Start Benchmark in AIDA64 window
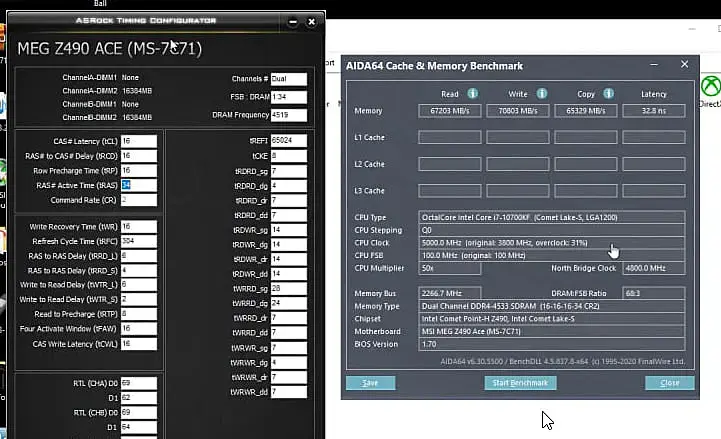 click(x=520, y=383)
